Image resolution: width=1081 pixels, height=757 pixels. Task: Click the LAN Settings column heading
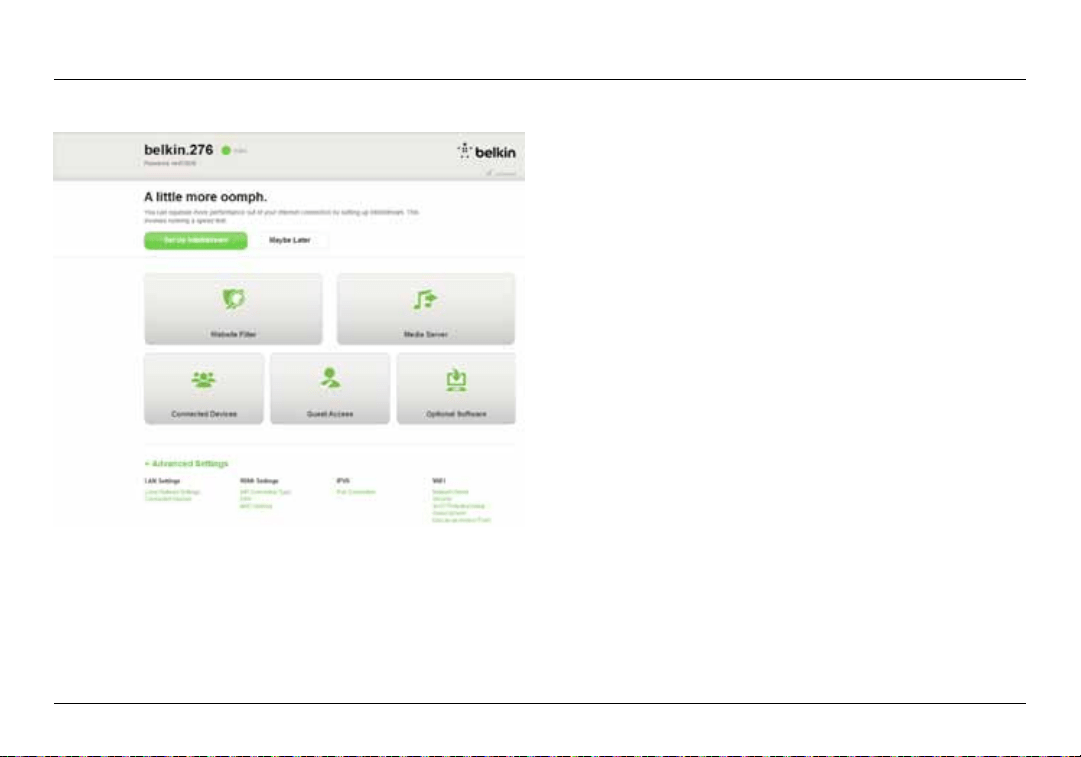pyautogui.click(x=162, y=481)
